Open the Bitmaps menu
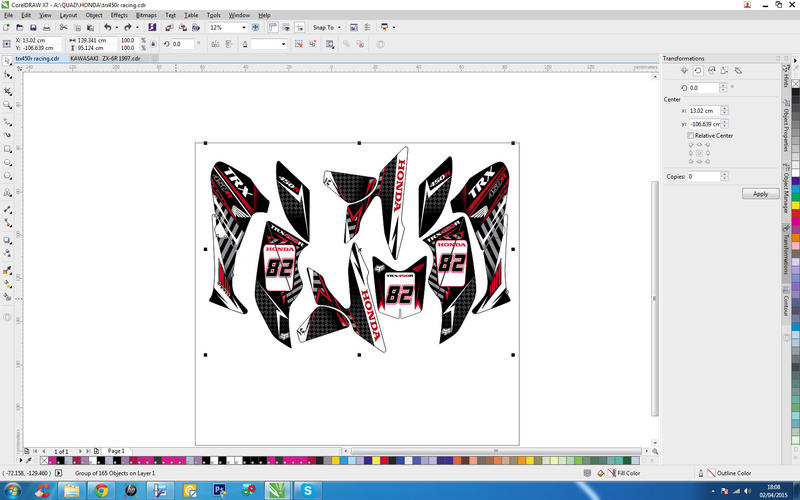 click(x=146, y=15)
